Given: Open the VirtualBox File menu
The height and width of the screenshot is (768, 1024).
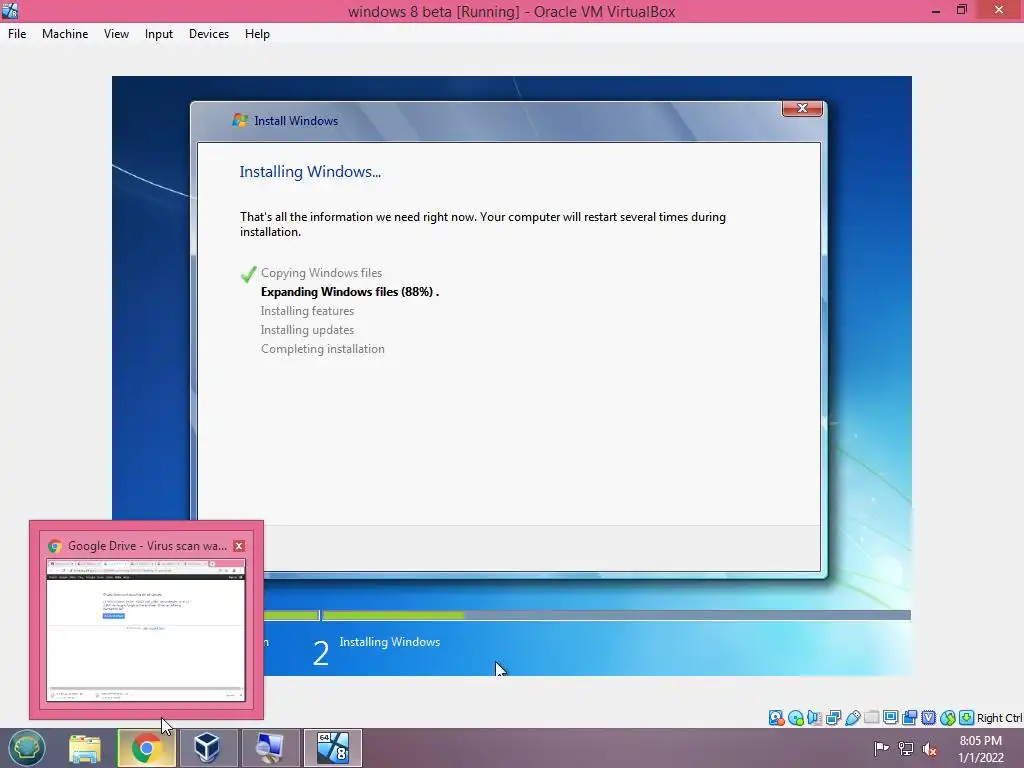Looking at the screenshot, I should (x=17, y=34).
